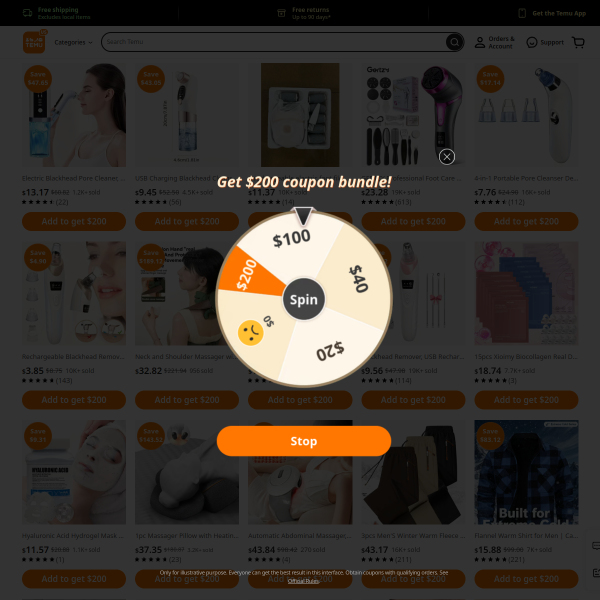Click the Search Temu input field
The width and height of the screenshot is (600, 600).
[273, 42]
